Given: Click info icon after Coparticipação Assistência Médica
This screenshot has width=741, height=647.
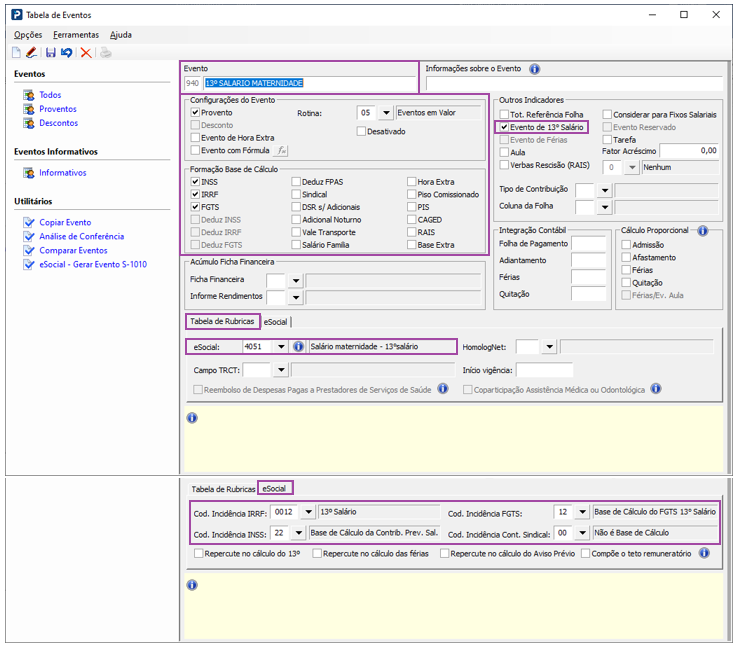Looking at the screenshot, I should [656, 389].
